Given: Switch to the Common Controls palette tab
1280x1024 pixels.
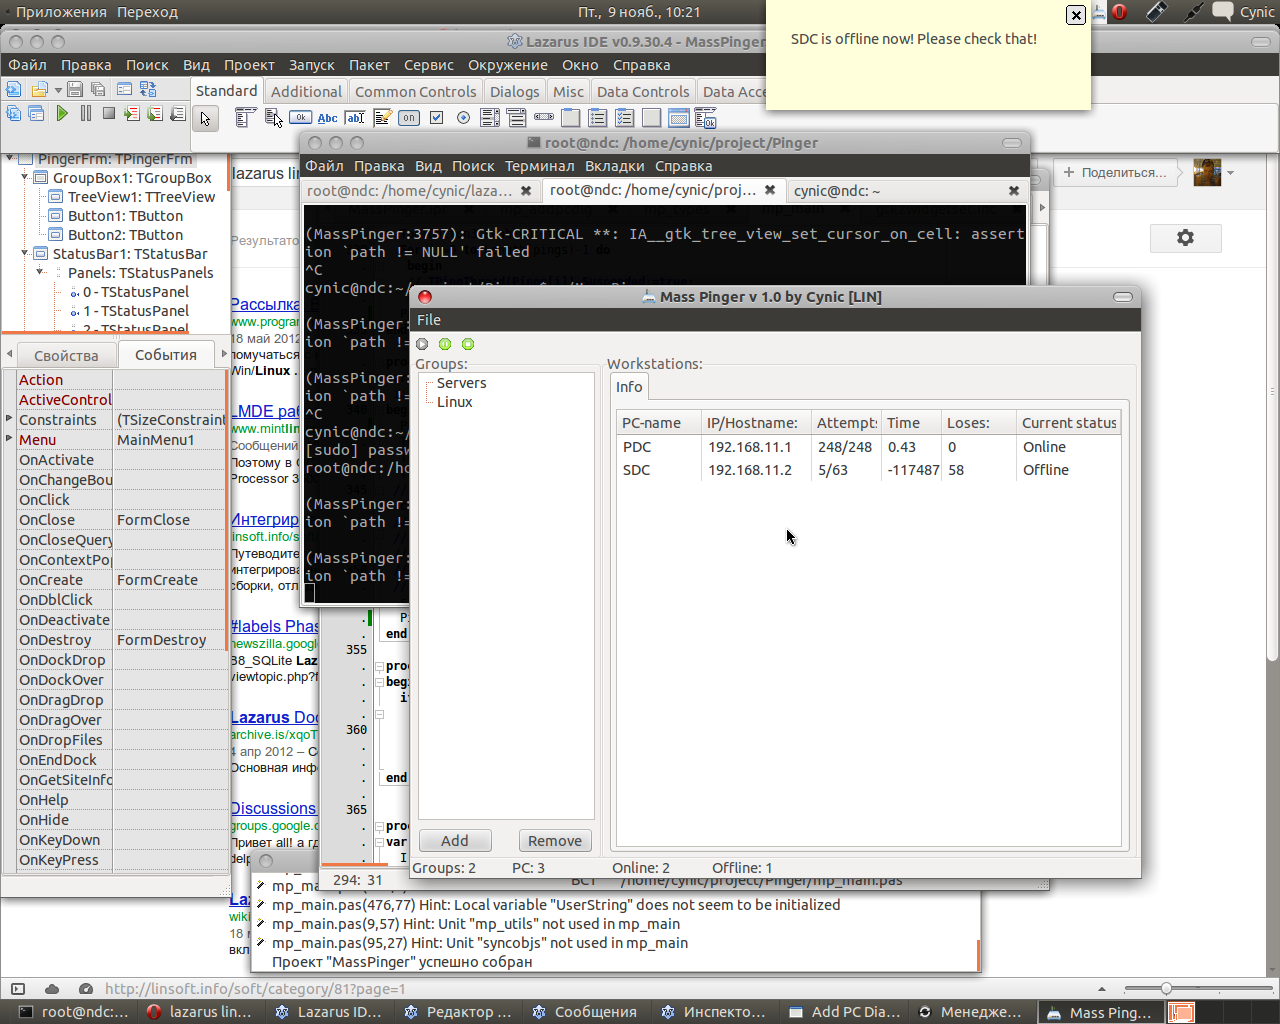Looking at the screenshot, I should point(415,91).
